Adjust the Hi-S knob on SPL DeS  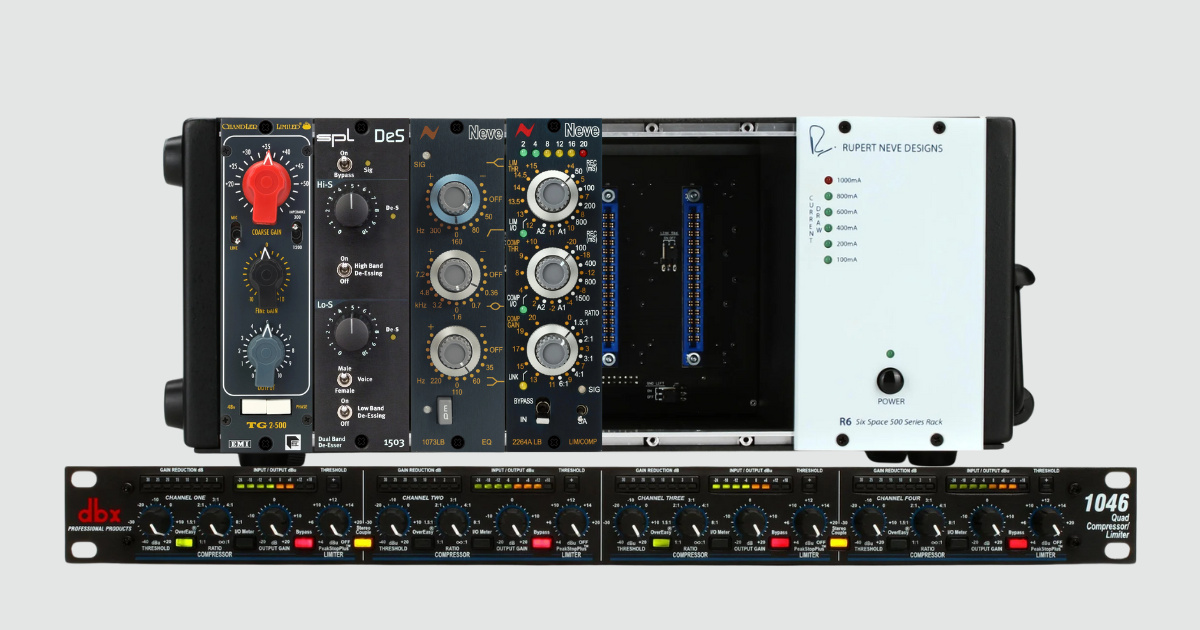pos(350,211)
